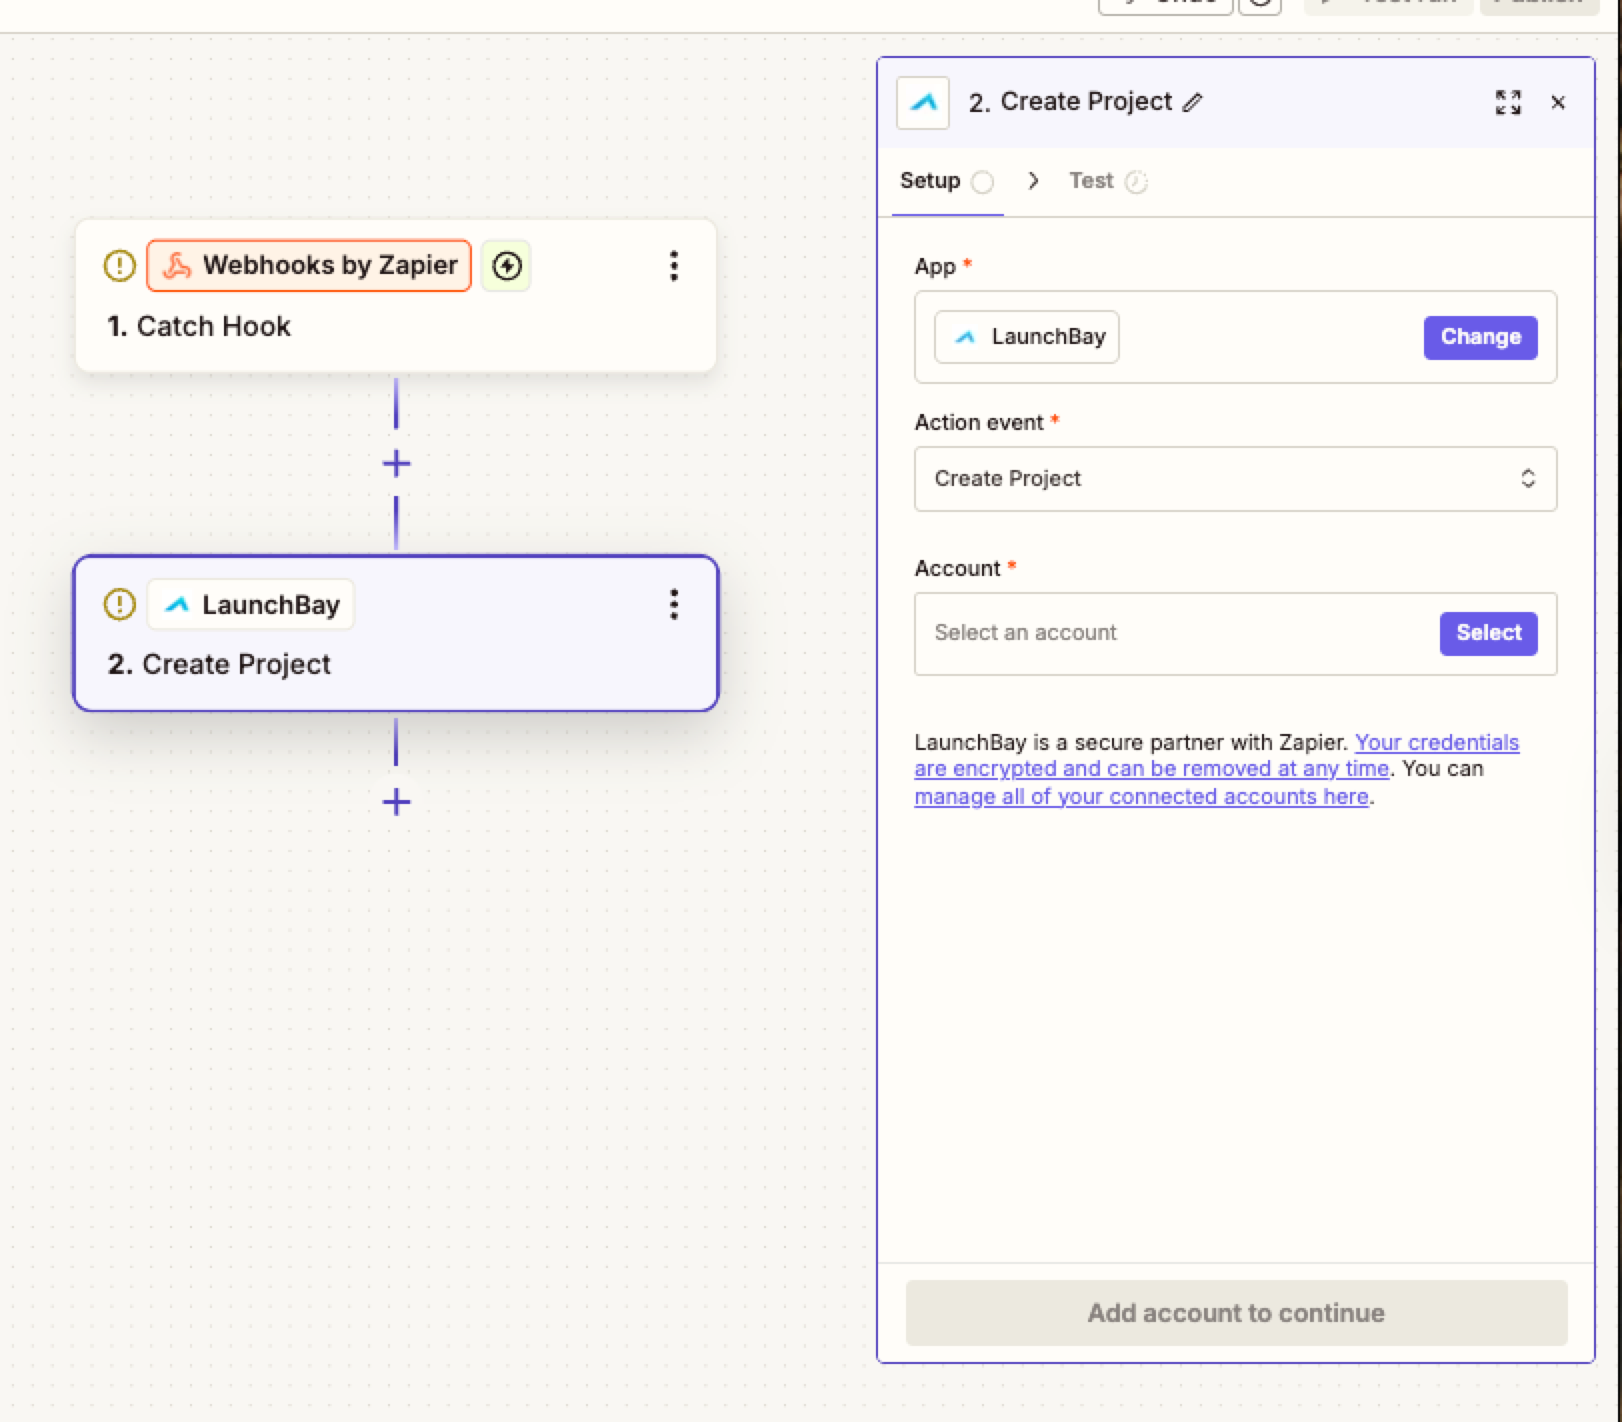Click the Select an account field
The width and height of the screenshot is (1622, 1422).
(1235, 634)
